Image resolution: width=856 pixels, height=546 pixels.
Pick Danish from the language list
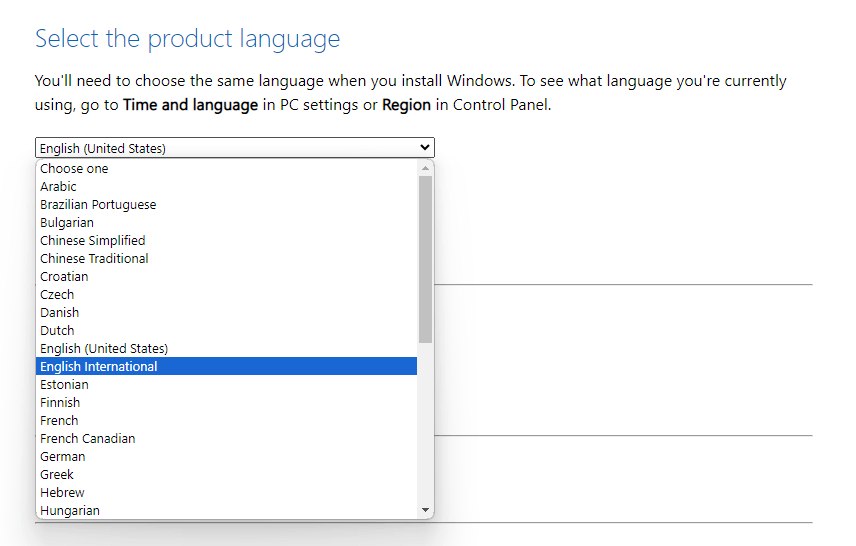(x=227, y=313)
